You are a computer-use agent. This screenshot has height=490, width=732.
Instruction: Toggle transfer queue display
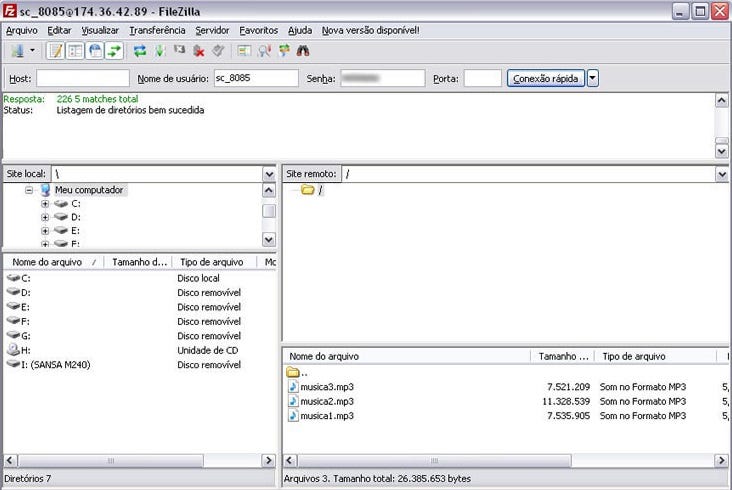[114, 50]
